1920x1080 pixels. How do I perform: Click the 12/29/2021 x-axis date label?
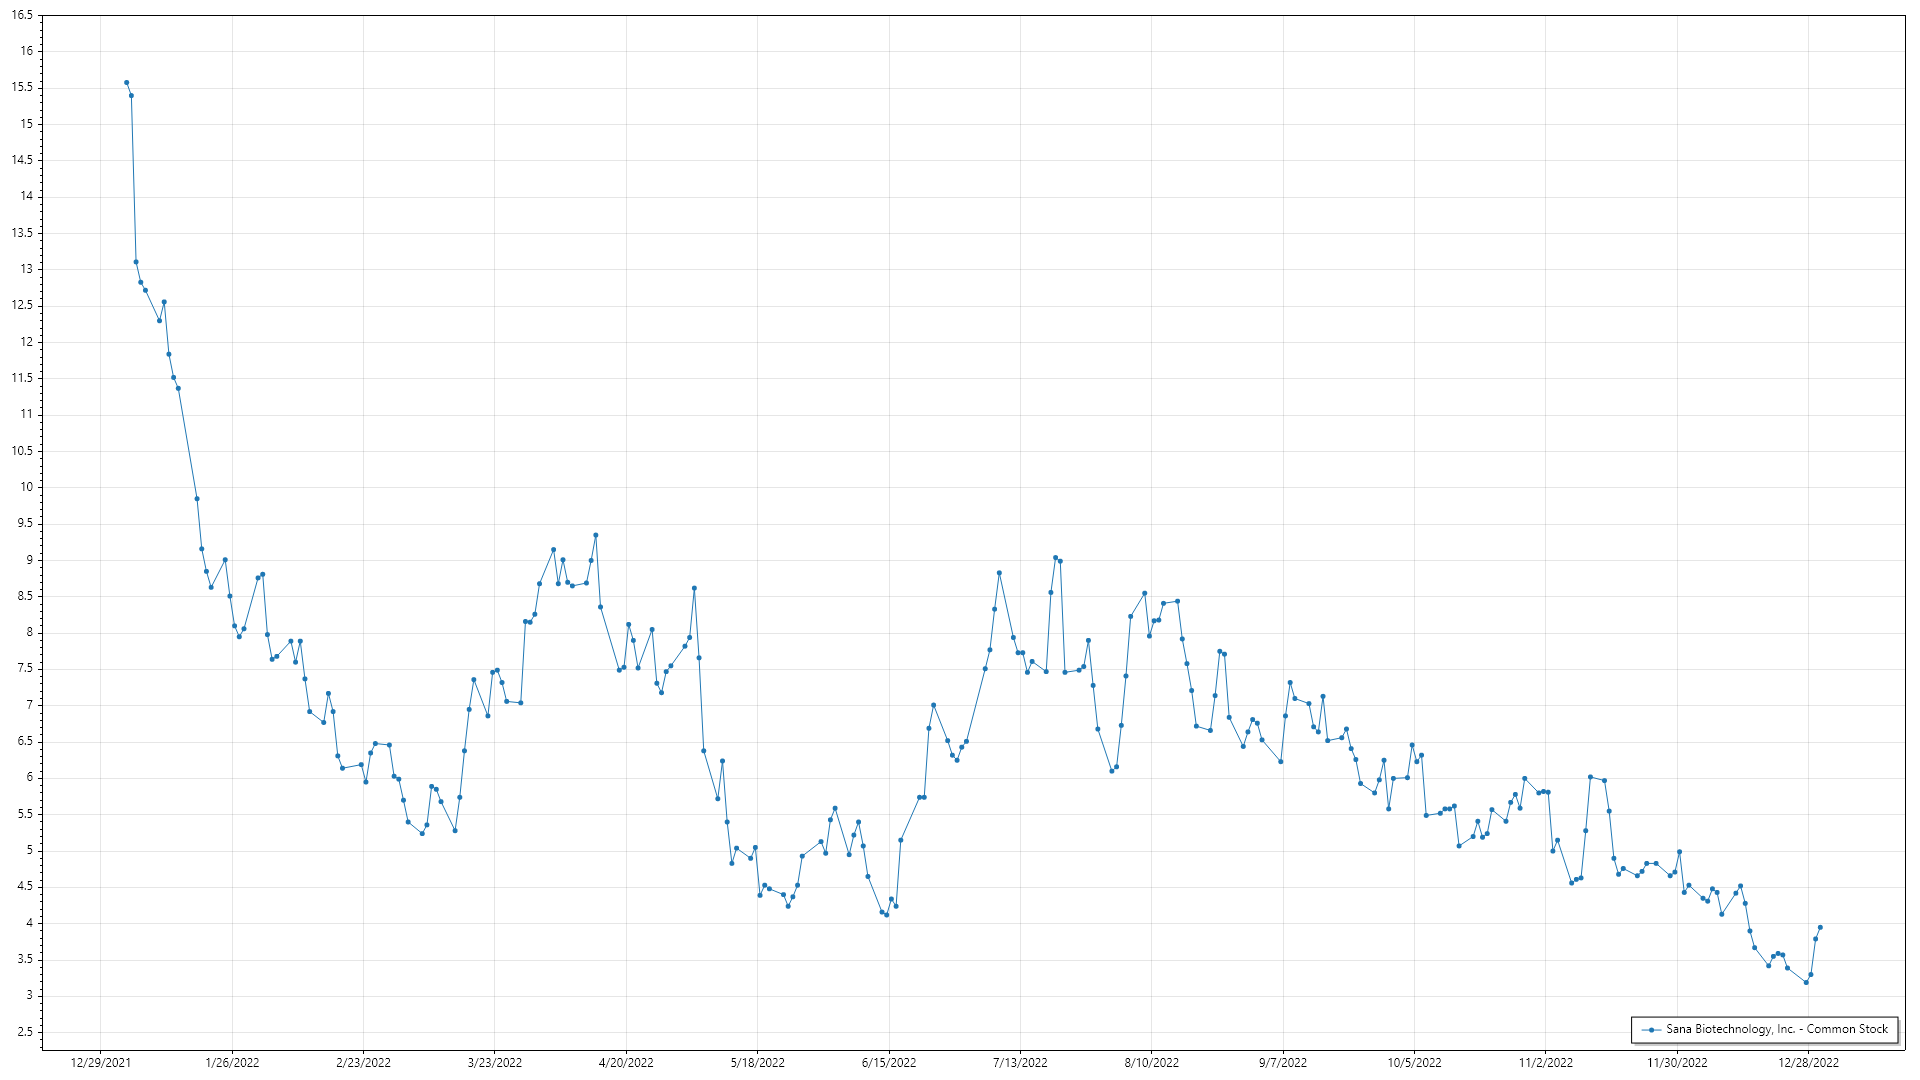pos(100,1063)
